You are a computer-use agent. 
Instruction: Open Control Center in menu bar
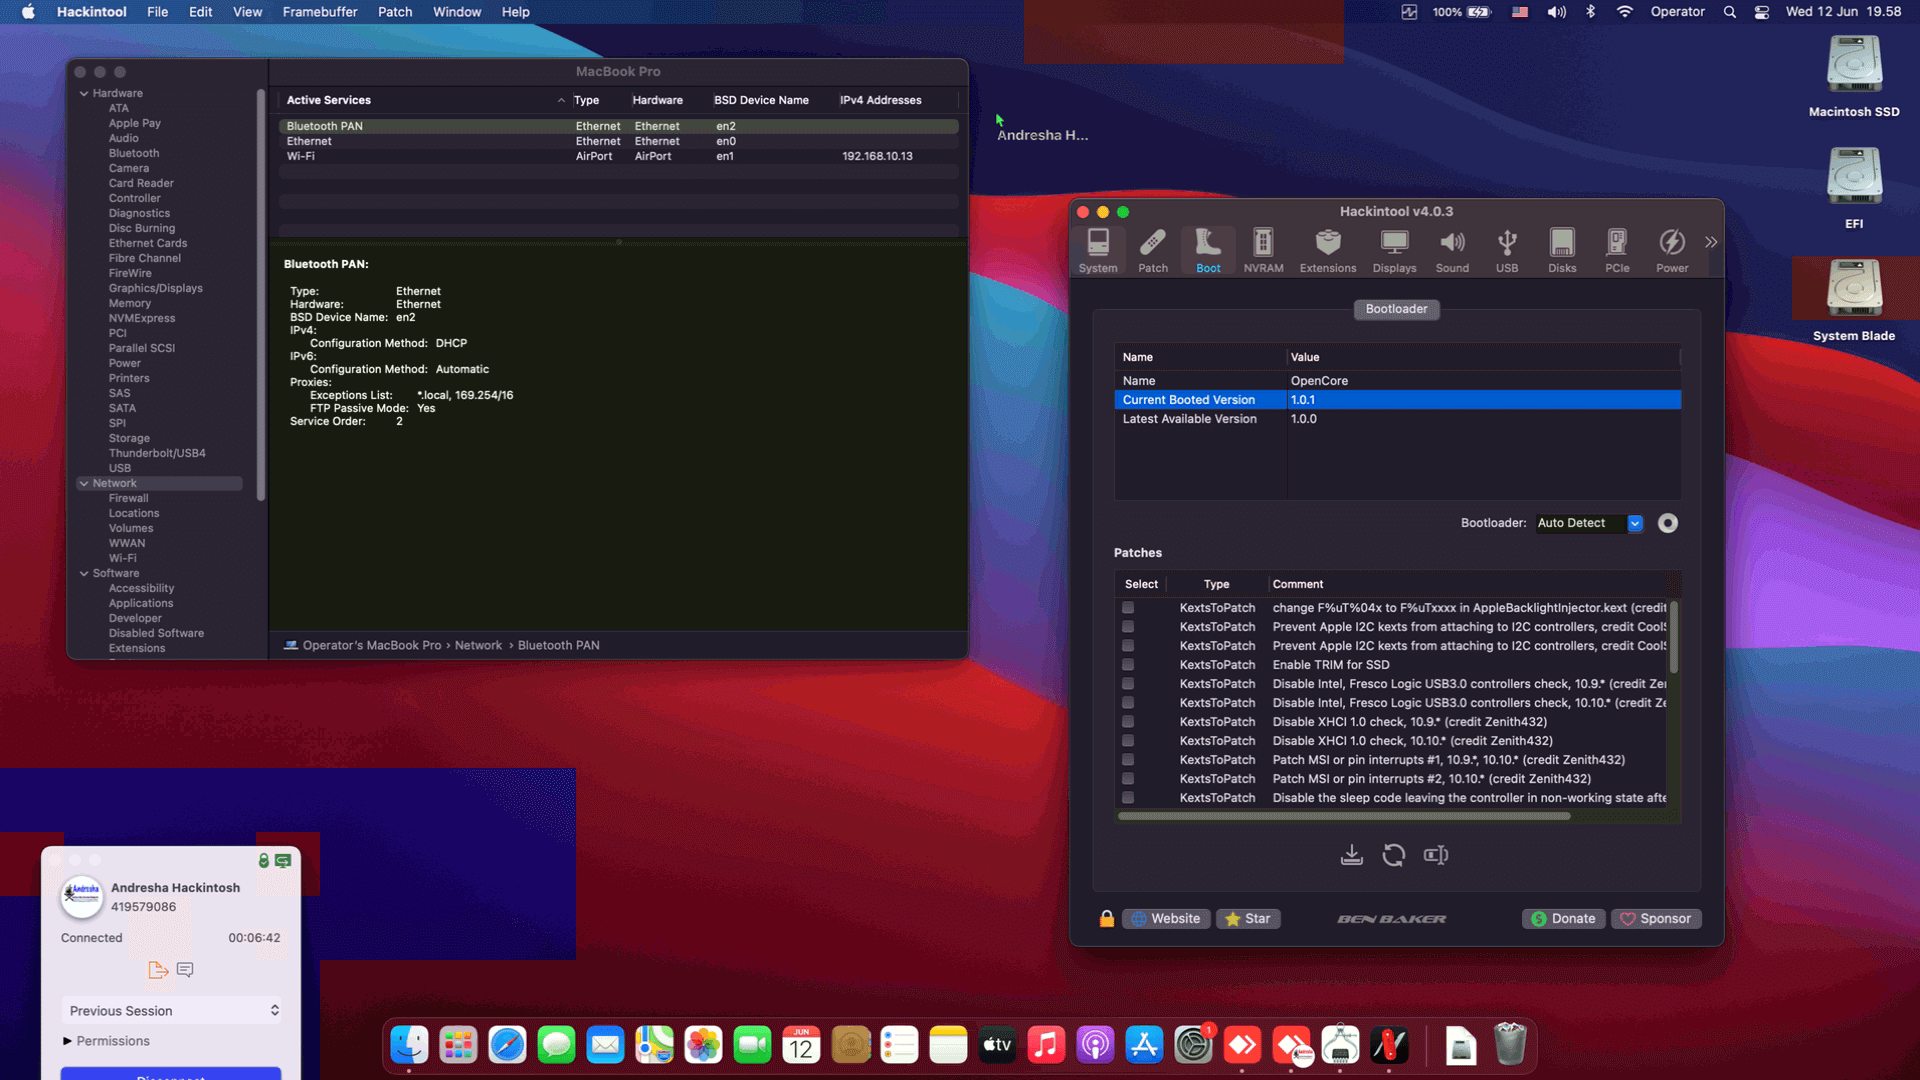point(1762,12)
